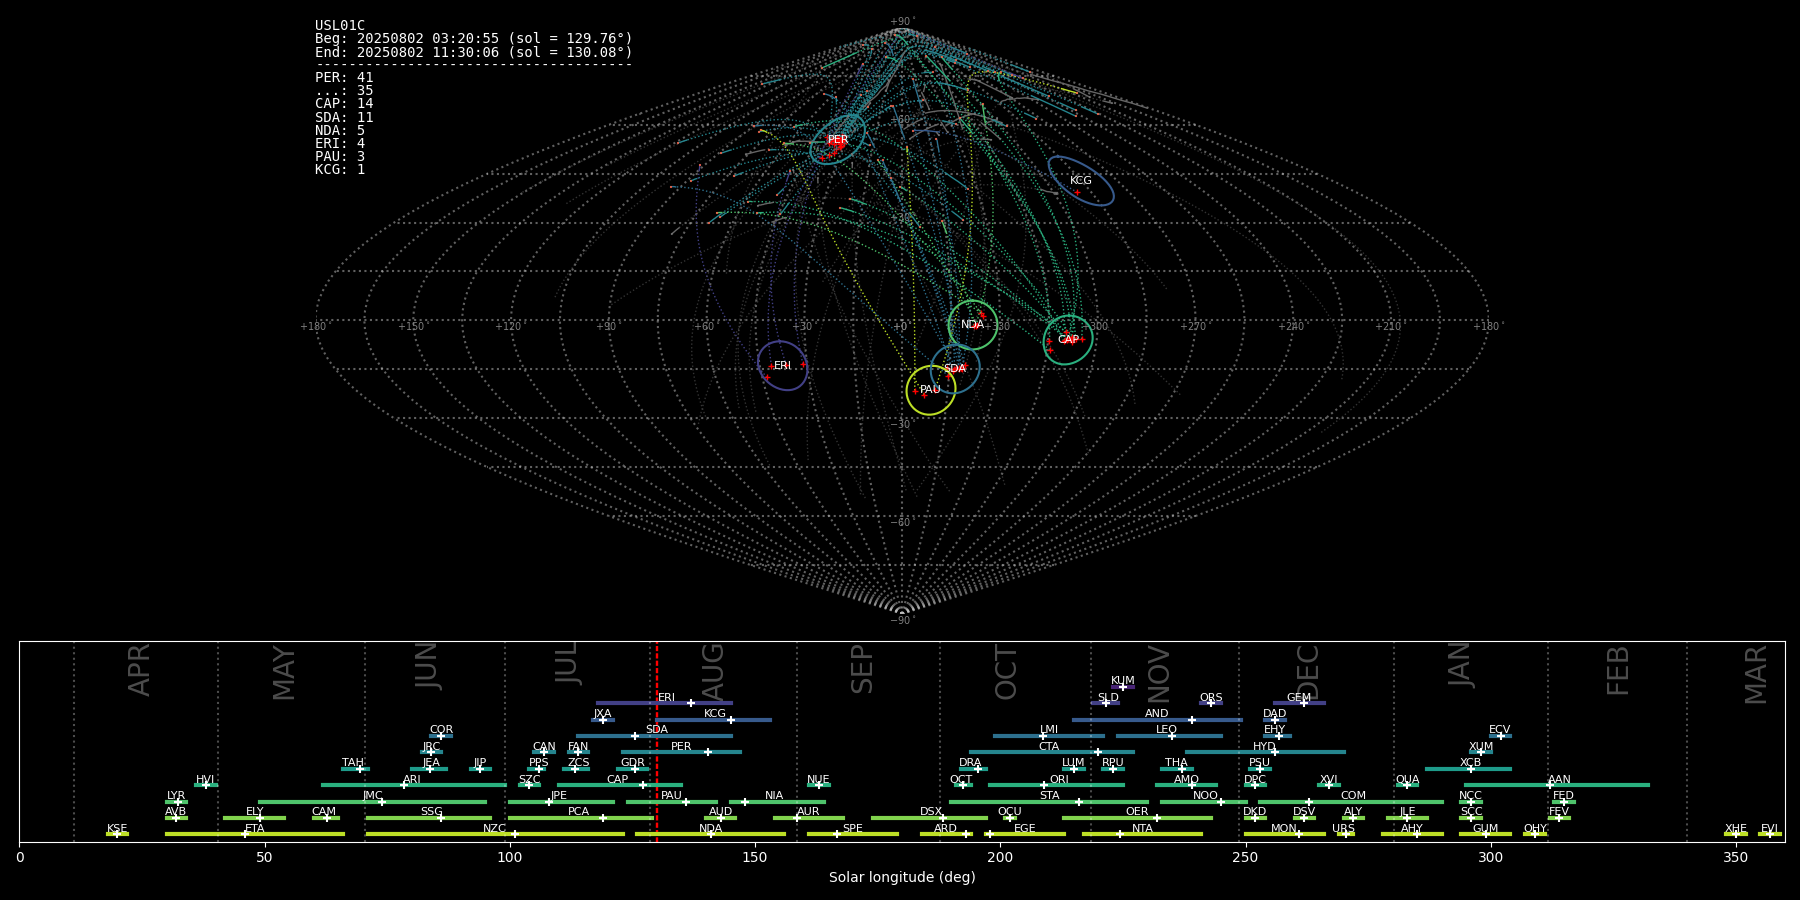The width and height of the screenshot is (1800, 900).
Task: Click the -90° label on sky map
Action: [x=902, y=620]
